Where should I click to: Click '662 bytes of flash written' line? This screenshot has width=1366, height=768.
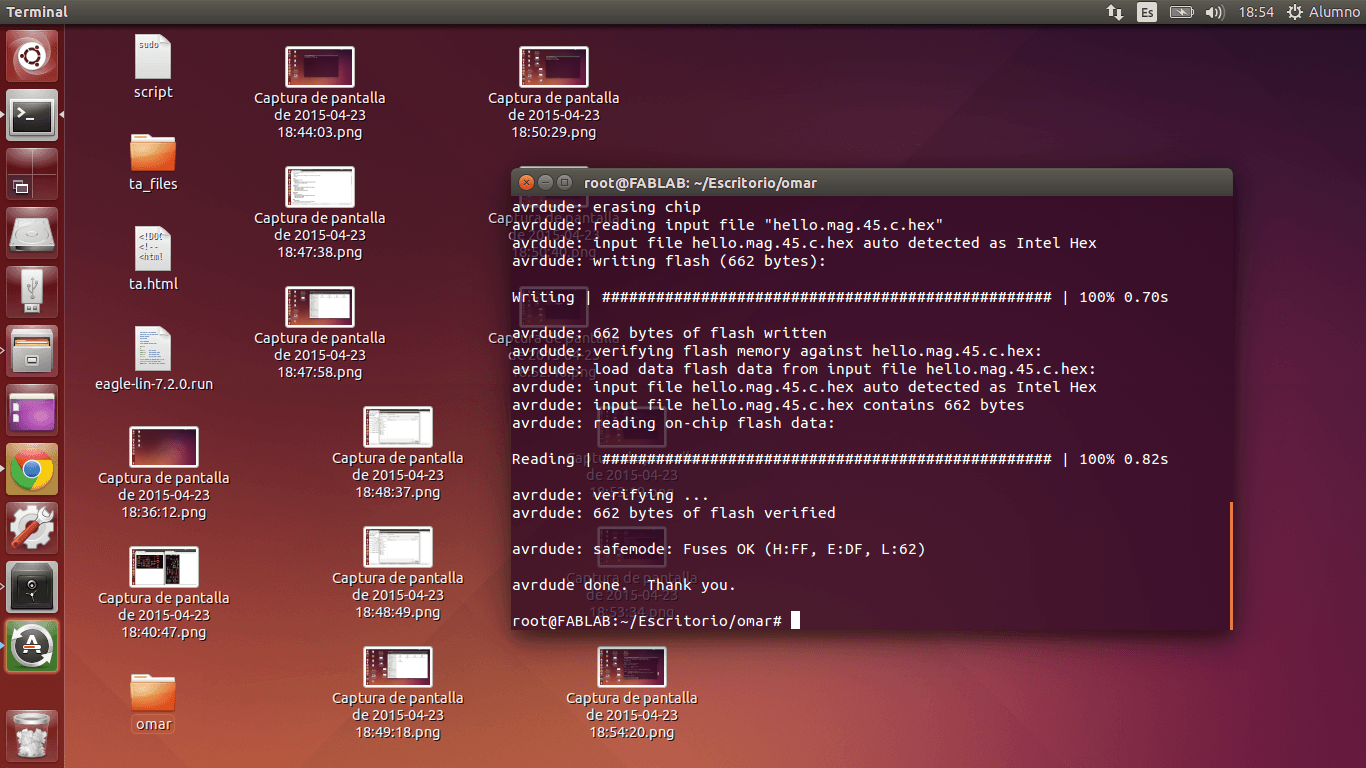click(669, 333)
